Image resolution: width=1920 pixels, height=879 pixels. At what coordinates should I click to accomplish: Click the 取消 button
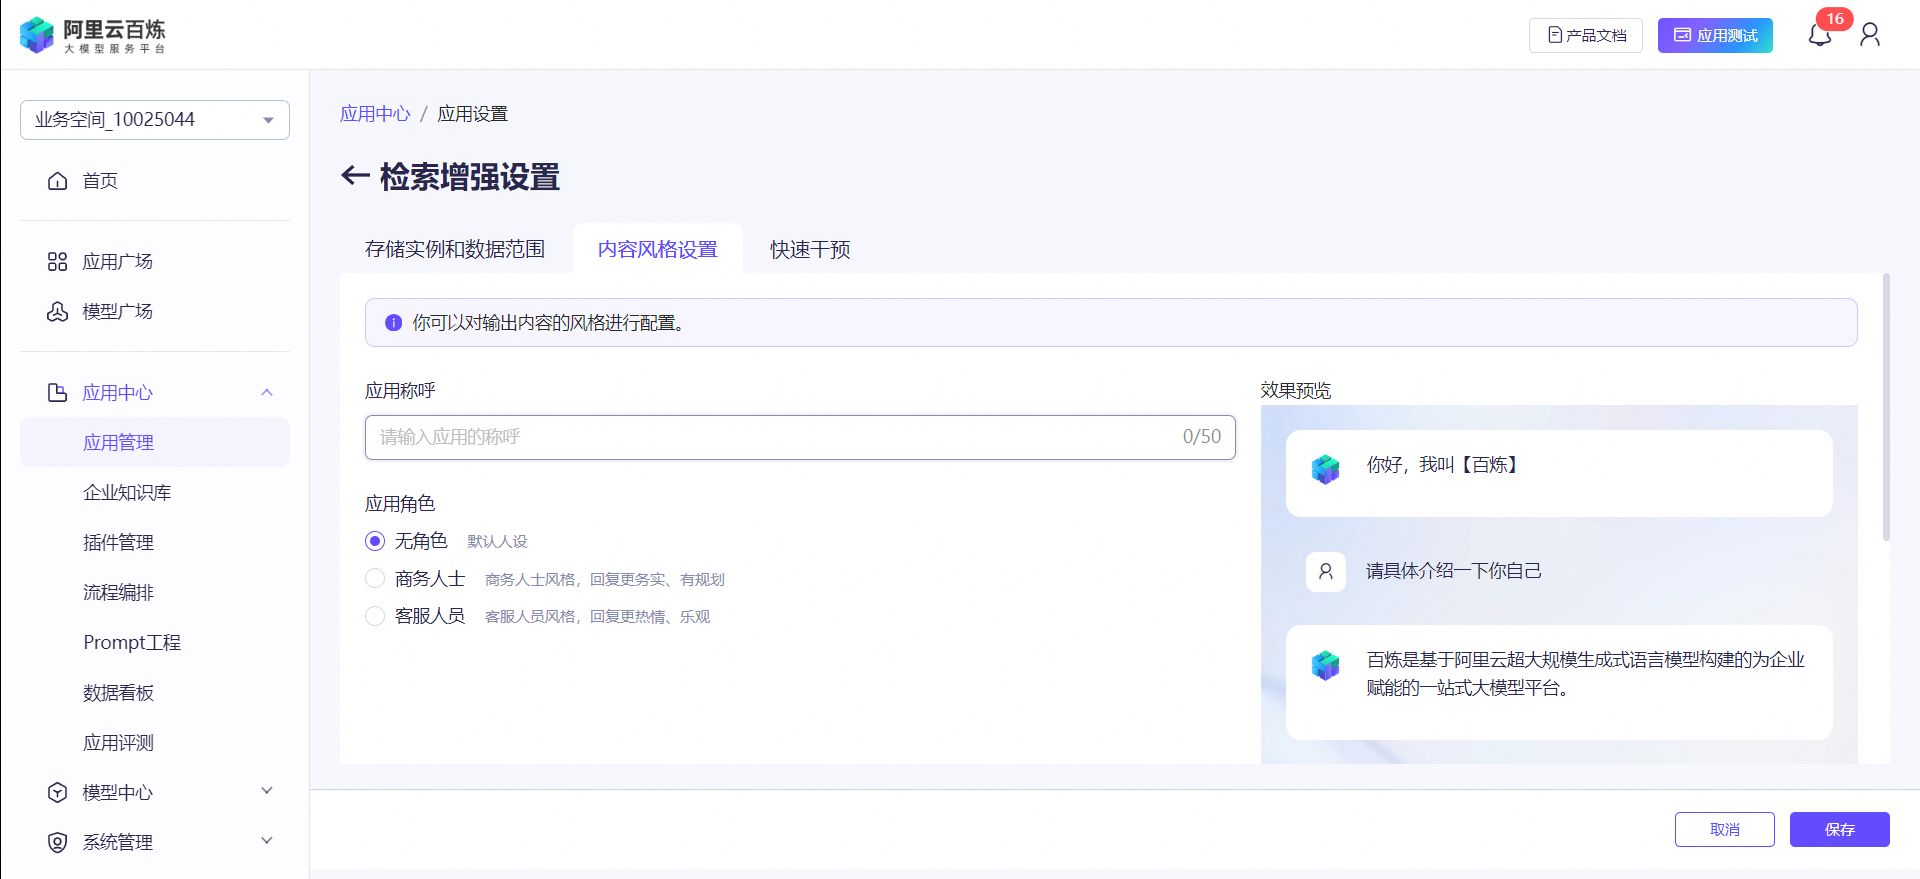(1725, 829)
